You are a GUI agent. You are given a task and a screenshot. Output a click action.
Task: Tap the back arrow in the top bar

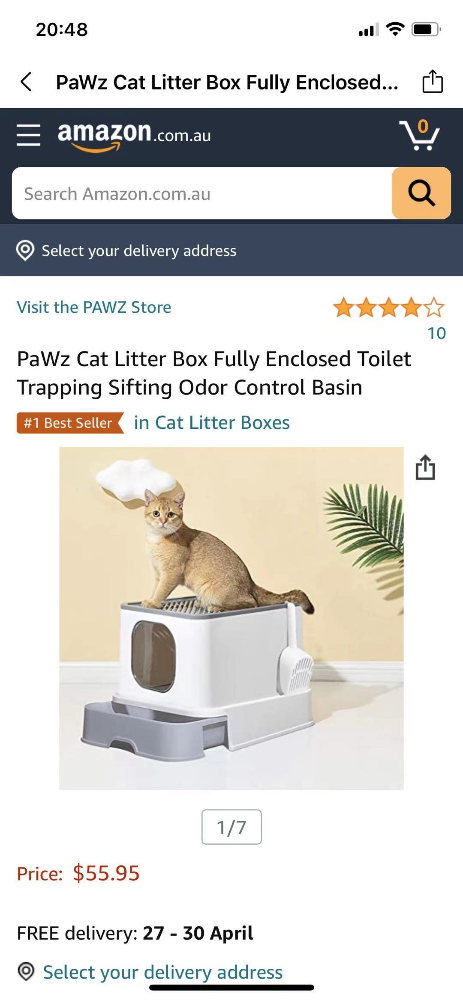click(x=26, y=82)
